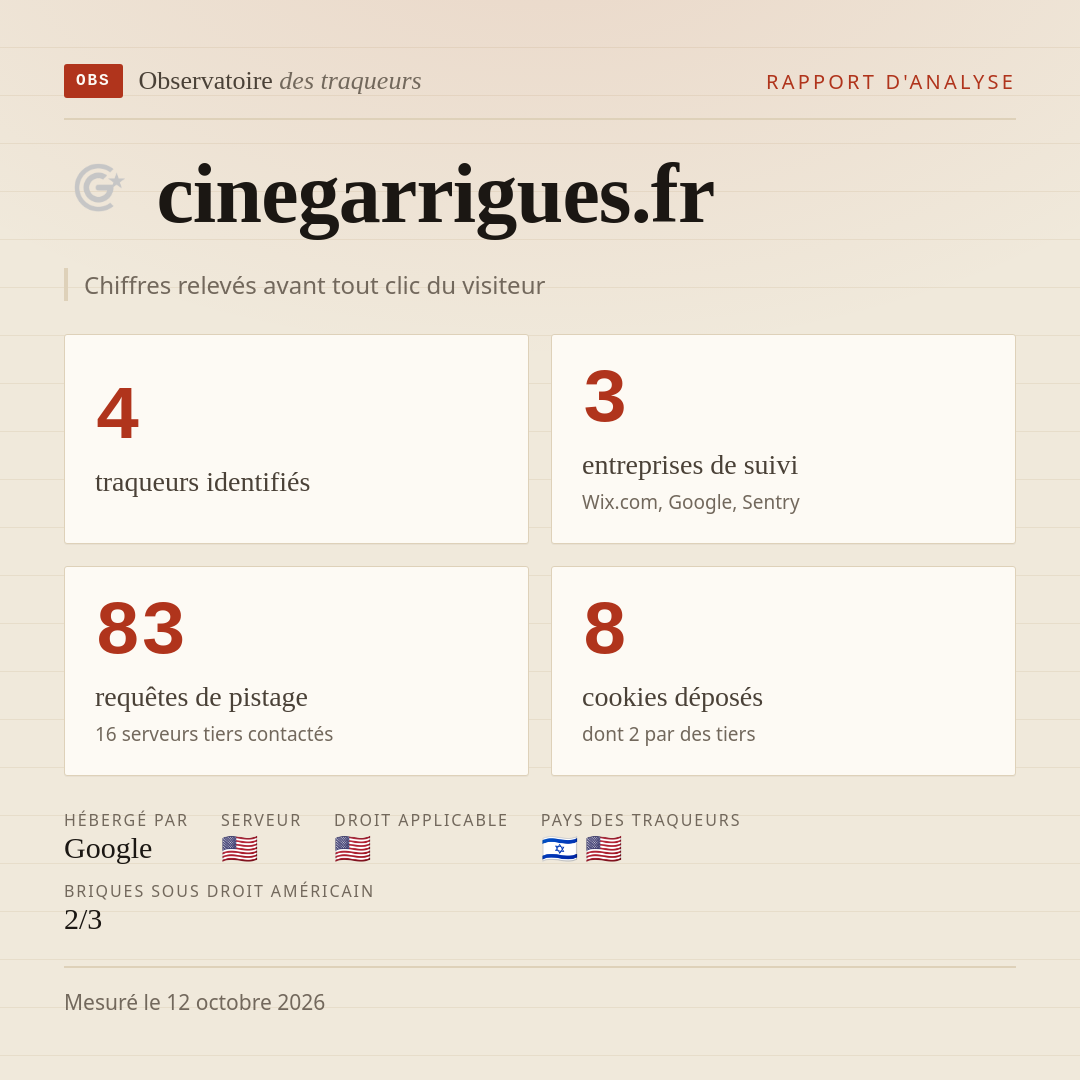Open the 4 traqueurs identifiés card
Image resolution: width=1080 pixels, height=1080 pixels.
click(296, 439)
